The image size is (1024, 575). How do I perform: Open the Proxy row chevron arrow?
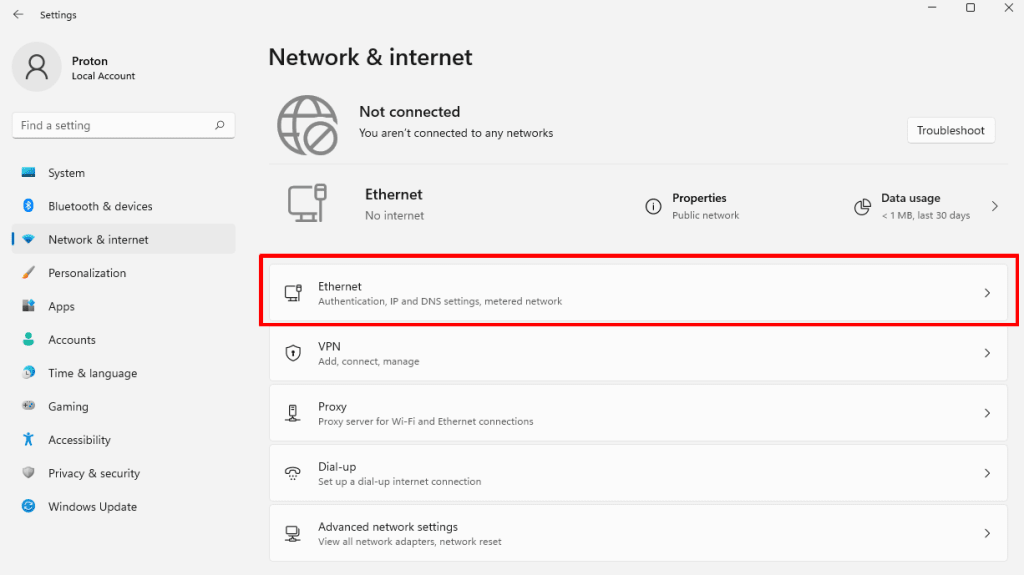[987, 413]
